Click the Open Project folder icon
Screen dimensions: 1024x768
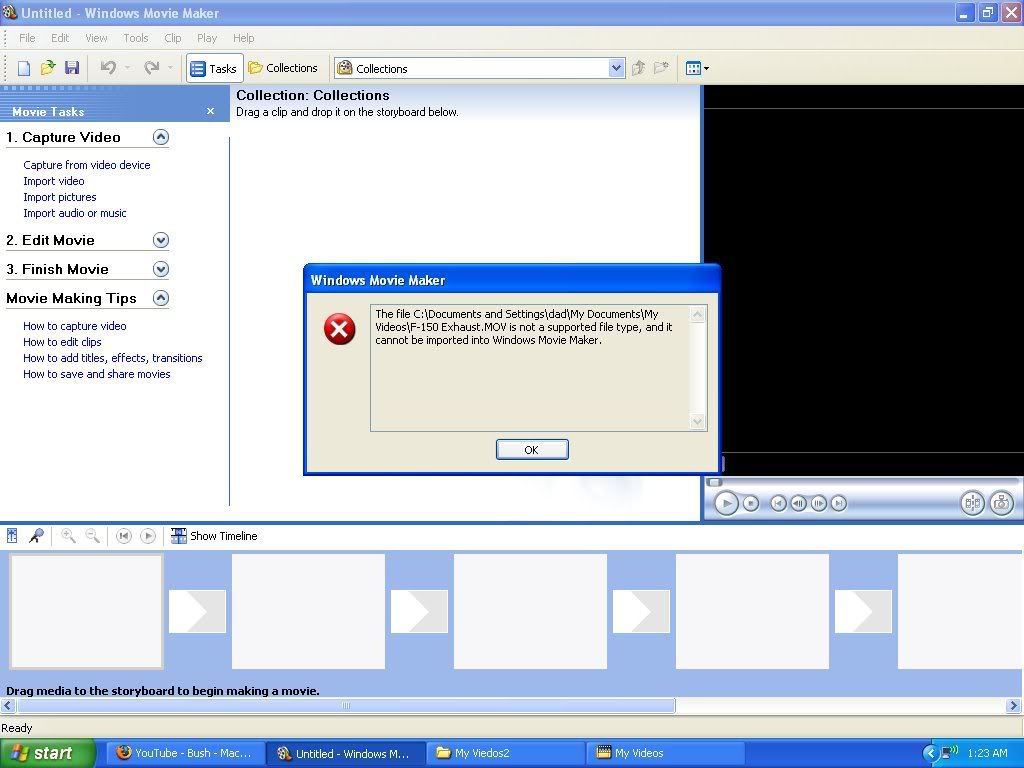47,68
